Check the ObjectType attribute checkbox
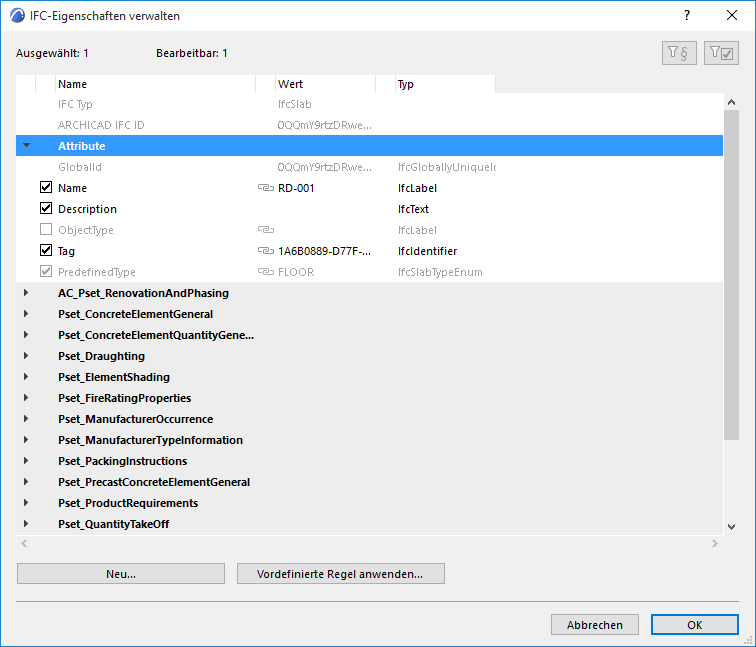The height and width of the screenshot is (647, 756). 46,229
